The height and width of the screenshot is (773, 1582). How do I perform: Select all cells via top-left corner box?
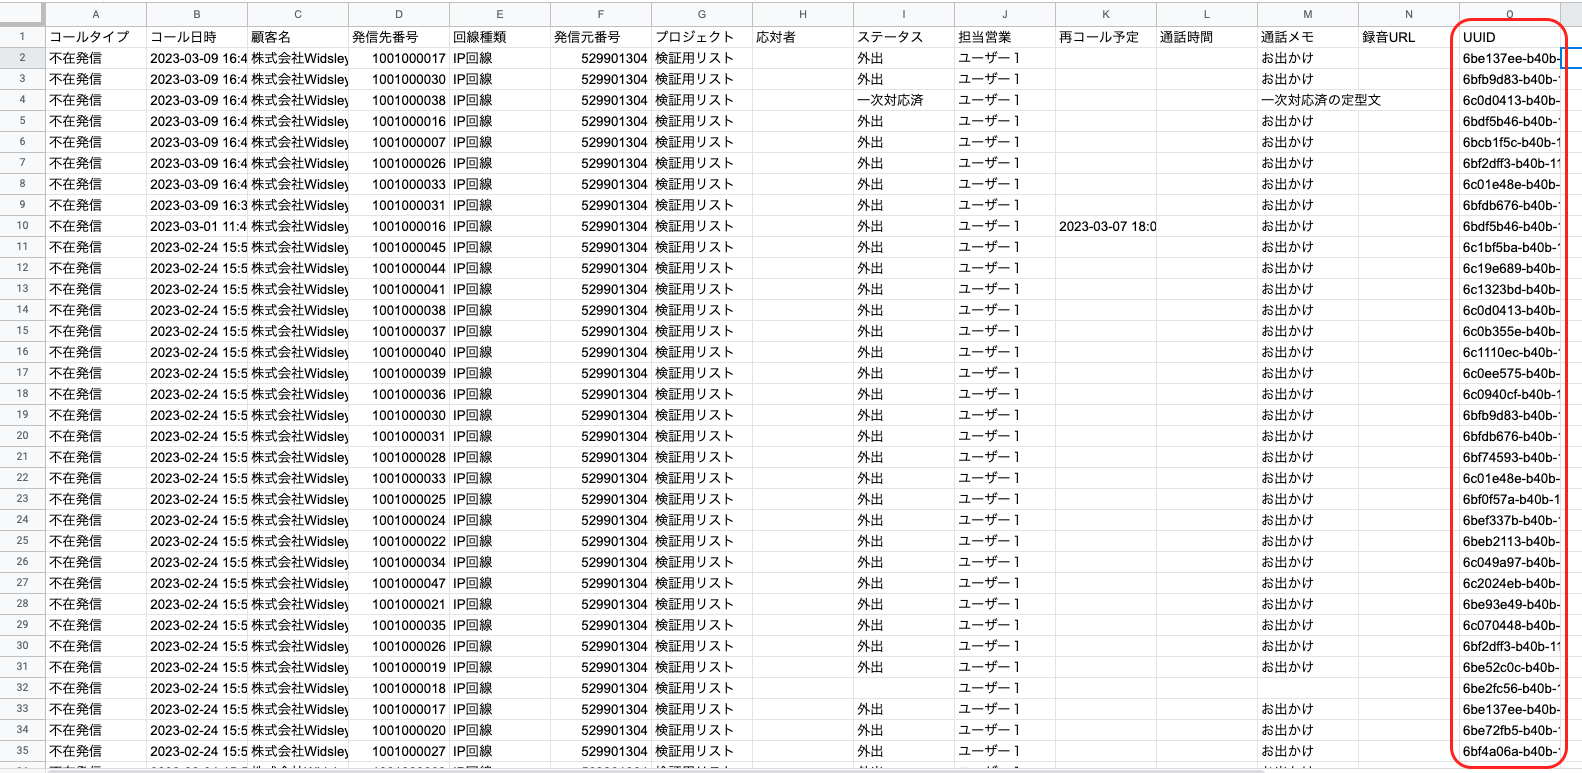[x=22, y=14]
